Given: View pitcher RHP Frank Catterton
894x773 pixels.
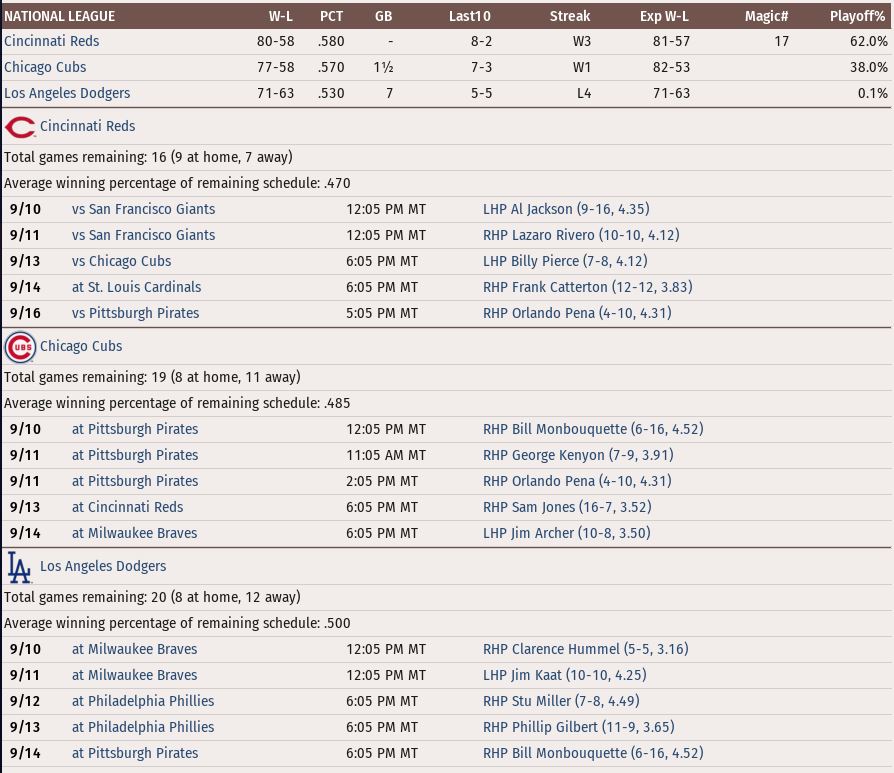Looking at the screenshot, I should (x=588, y=287).
